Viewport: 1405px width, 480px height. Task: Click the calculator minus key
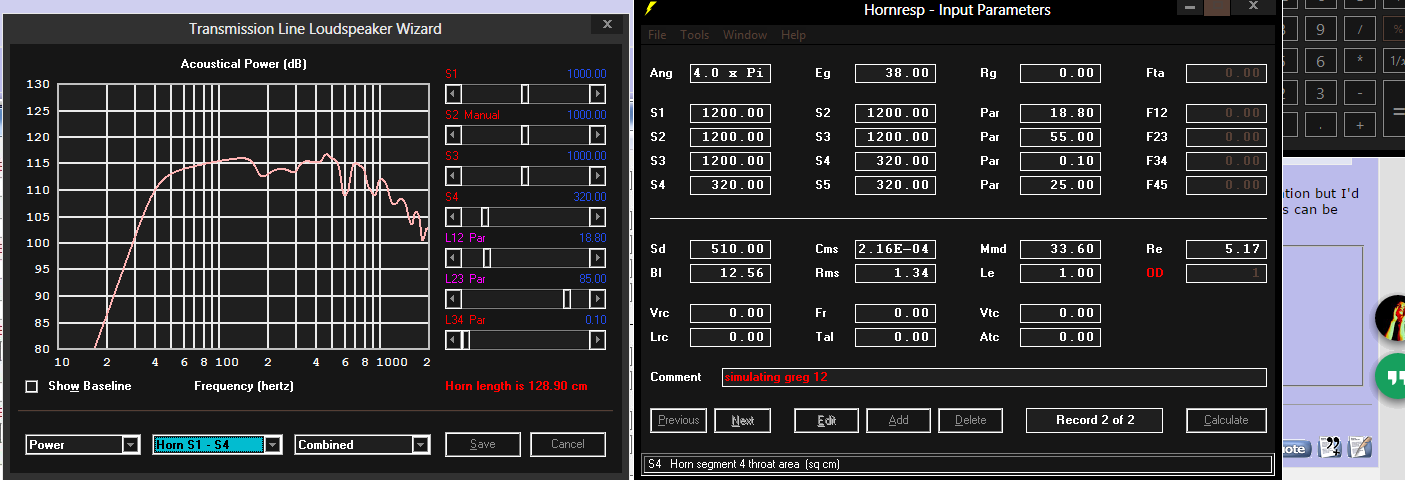click(1359, 94)
